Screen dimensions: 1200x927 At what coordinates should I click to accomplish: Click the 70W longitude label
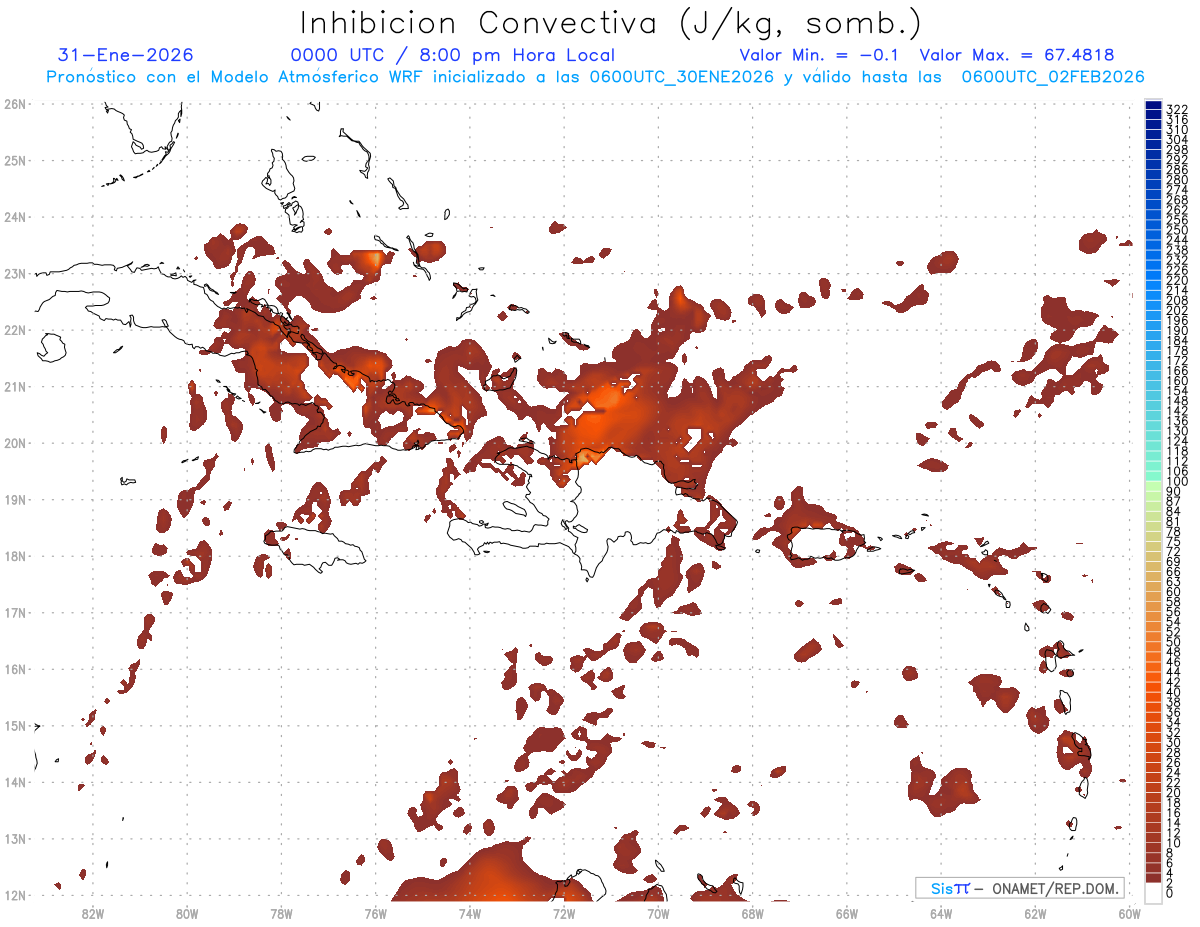click(x=658, y=913)
